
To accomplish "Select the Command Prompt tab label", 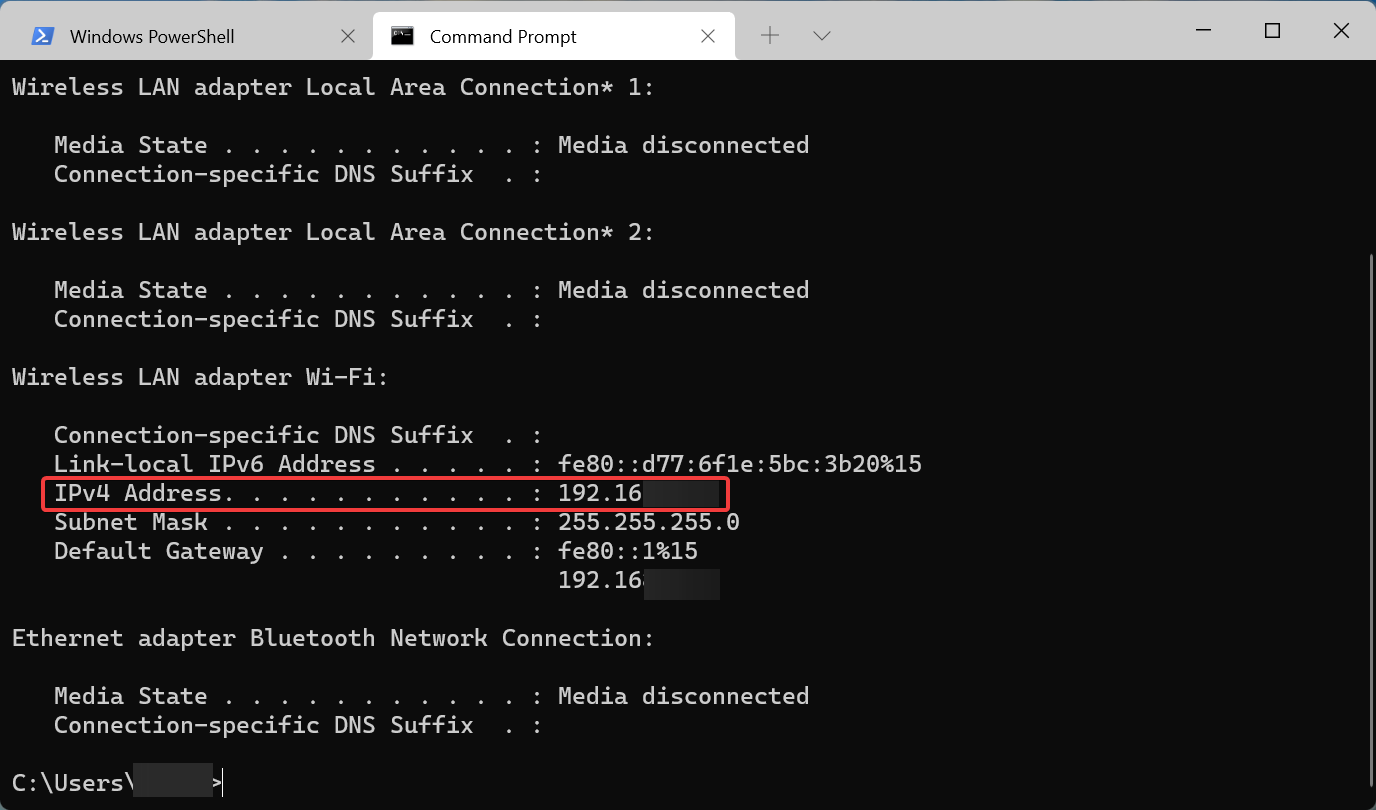I will [x=503, y=37].
